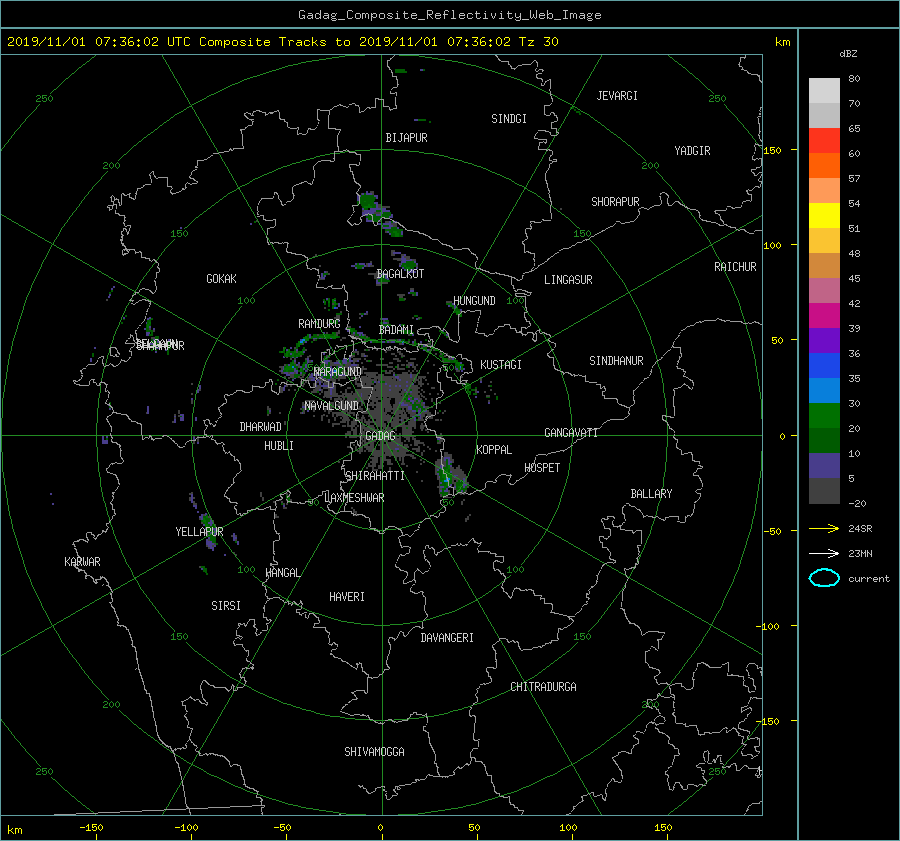Viewport: 900px width, 841px height.
Task: Click the DAVANGERI city label
Action: (447, 638)
